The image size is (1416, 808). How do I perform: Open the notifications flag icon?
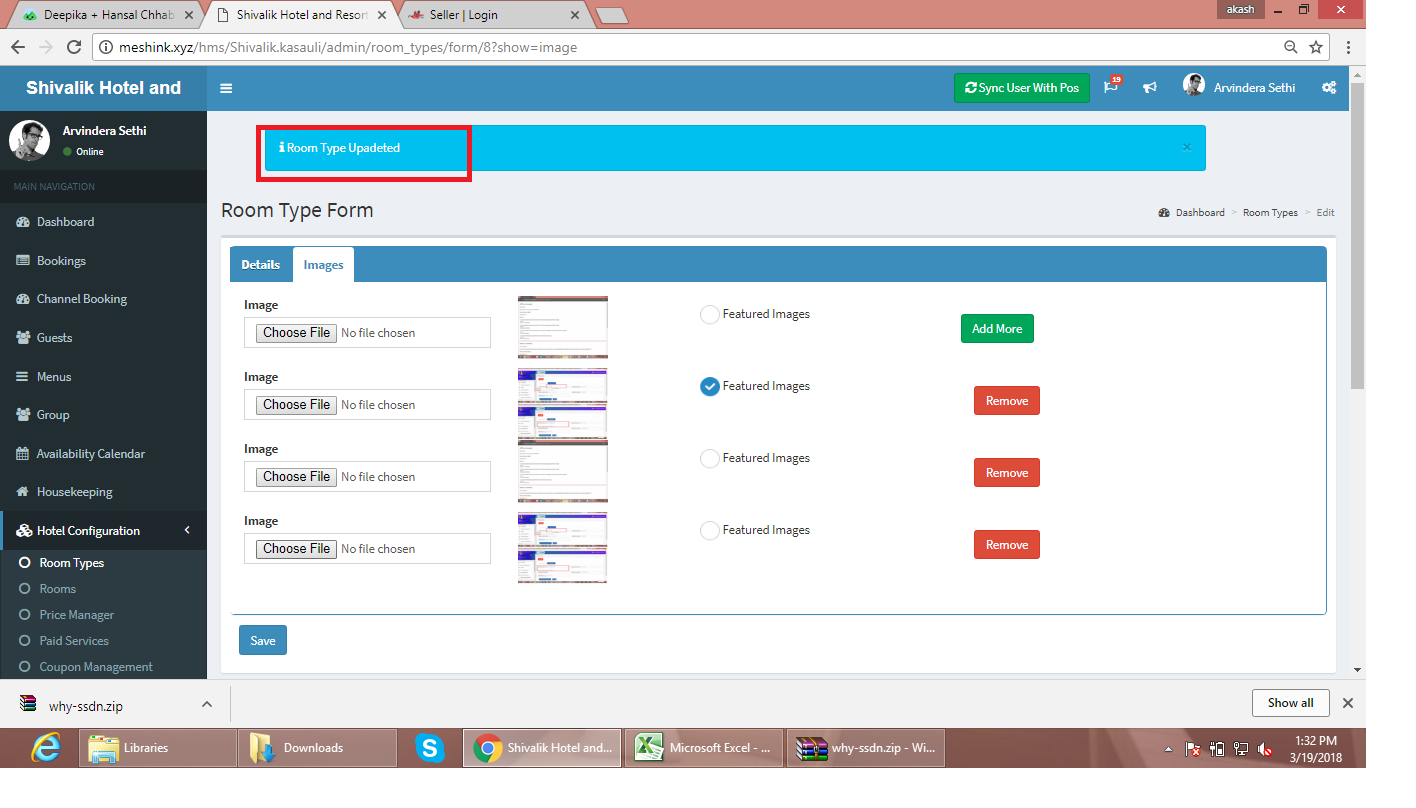click(1111, 87)
